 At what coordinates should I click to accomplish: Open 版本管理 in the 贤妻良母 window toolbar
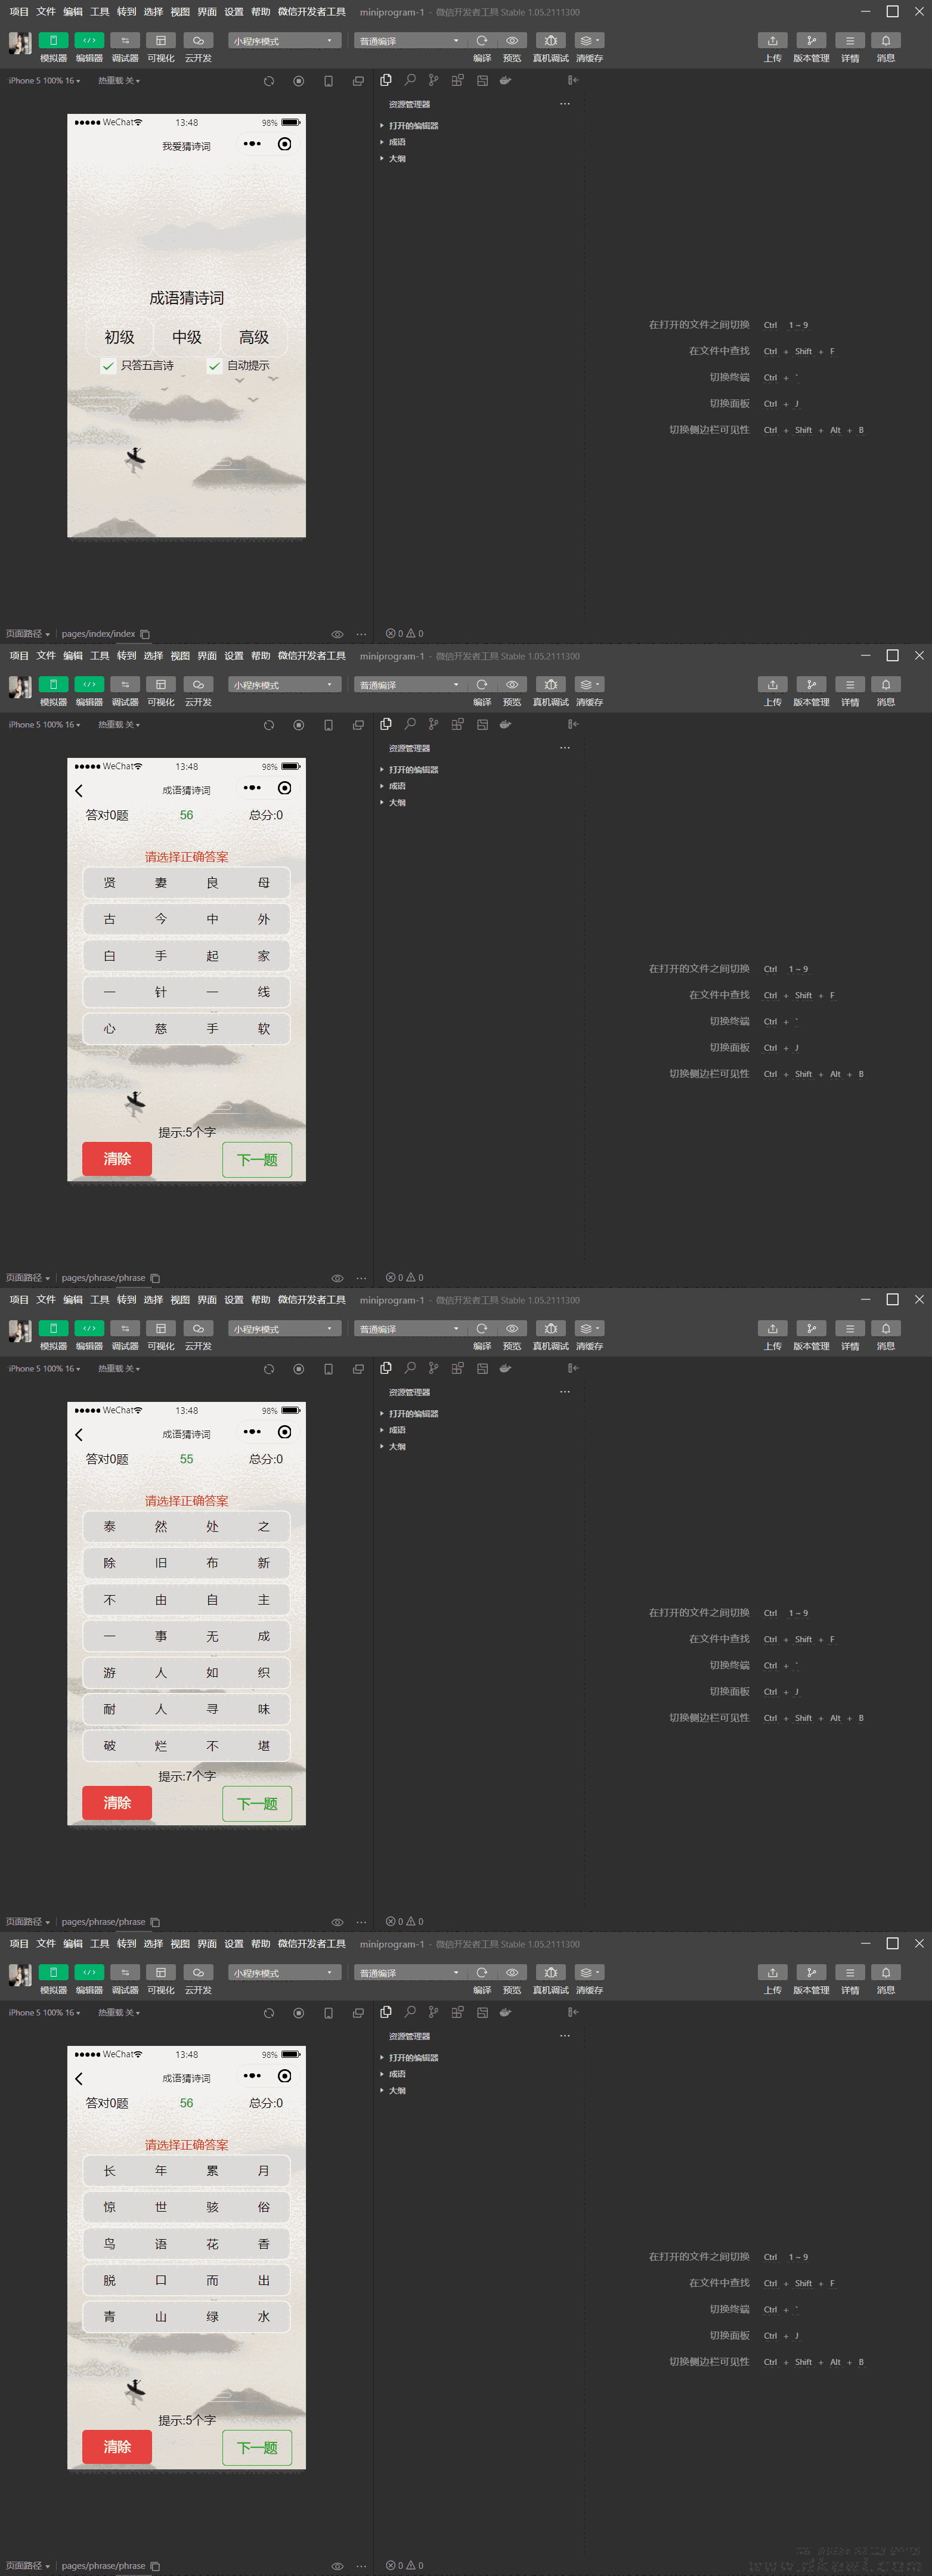(811, 685)
